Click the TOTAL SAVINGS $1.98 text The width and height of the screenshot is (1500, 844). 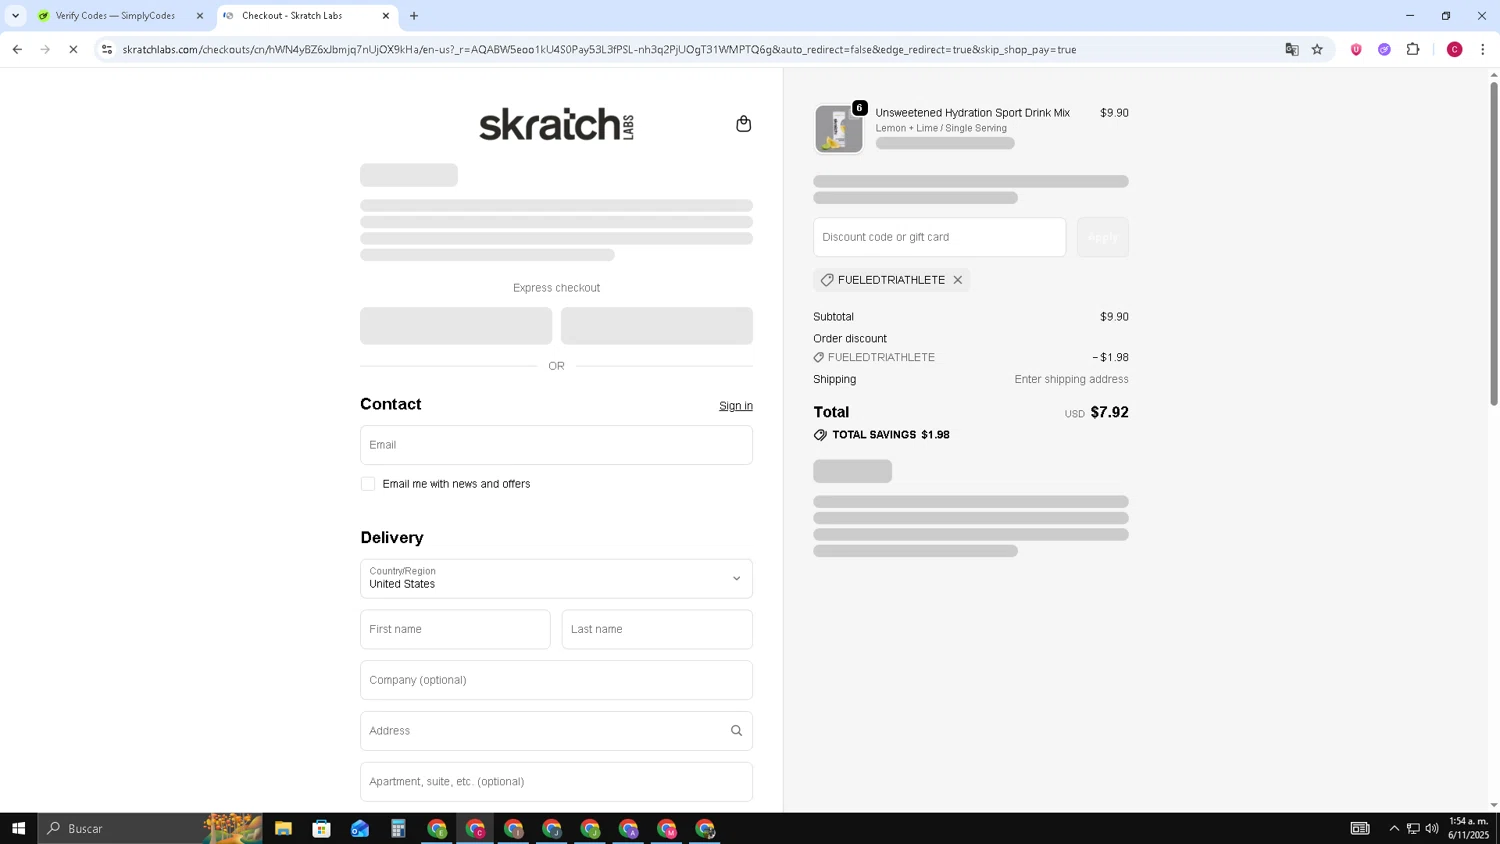(x=891, y=435)
